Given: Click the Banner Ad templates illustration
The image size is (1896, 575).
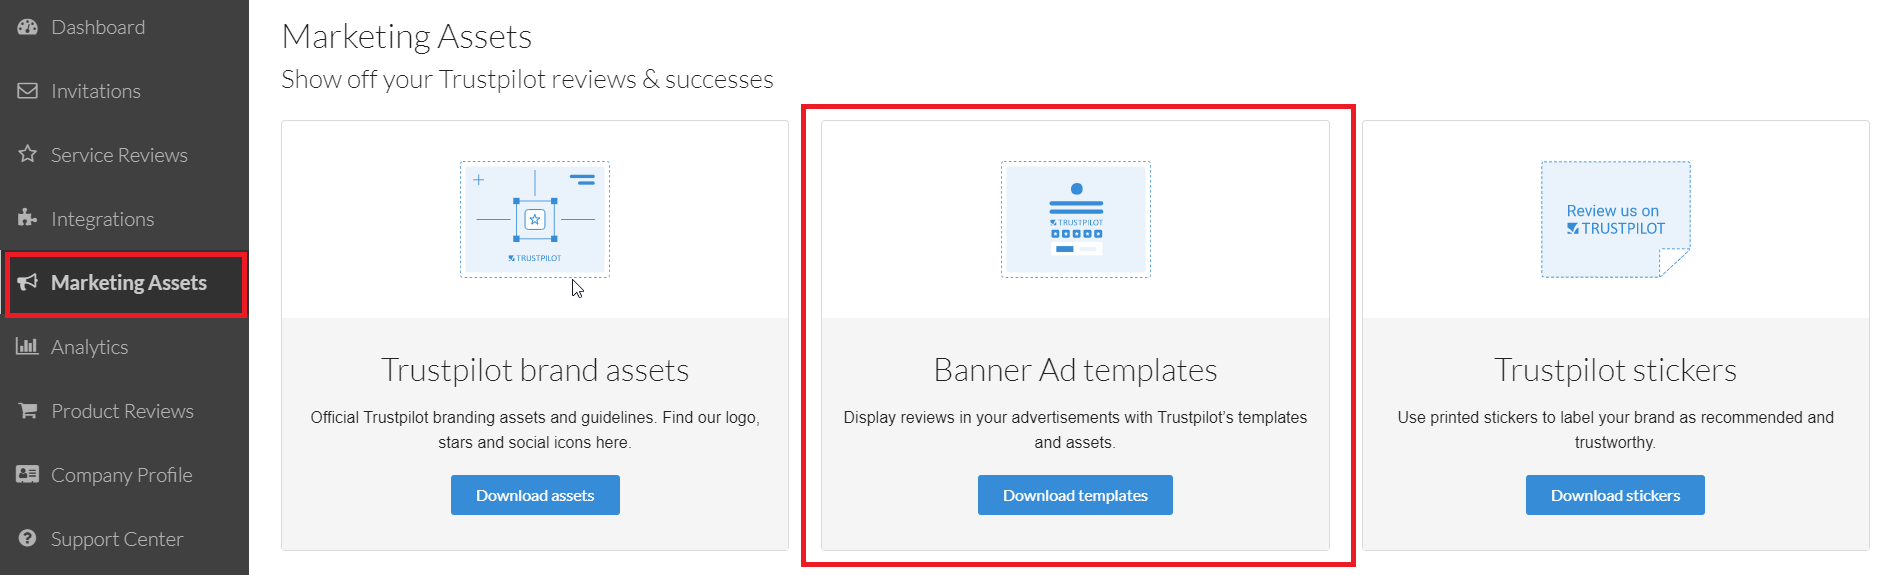Looking at the screenshot, I should coord(1076,219).
